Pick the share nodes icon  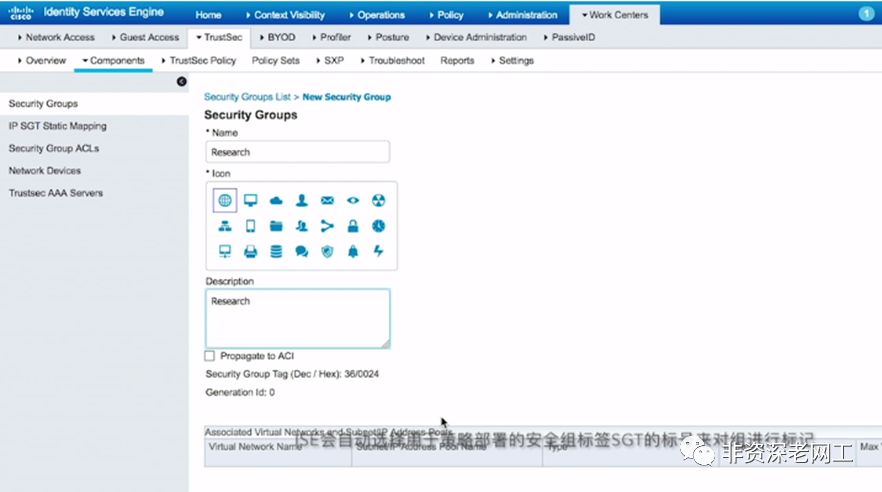[x=327, y=226]
